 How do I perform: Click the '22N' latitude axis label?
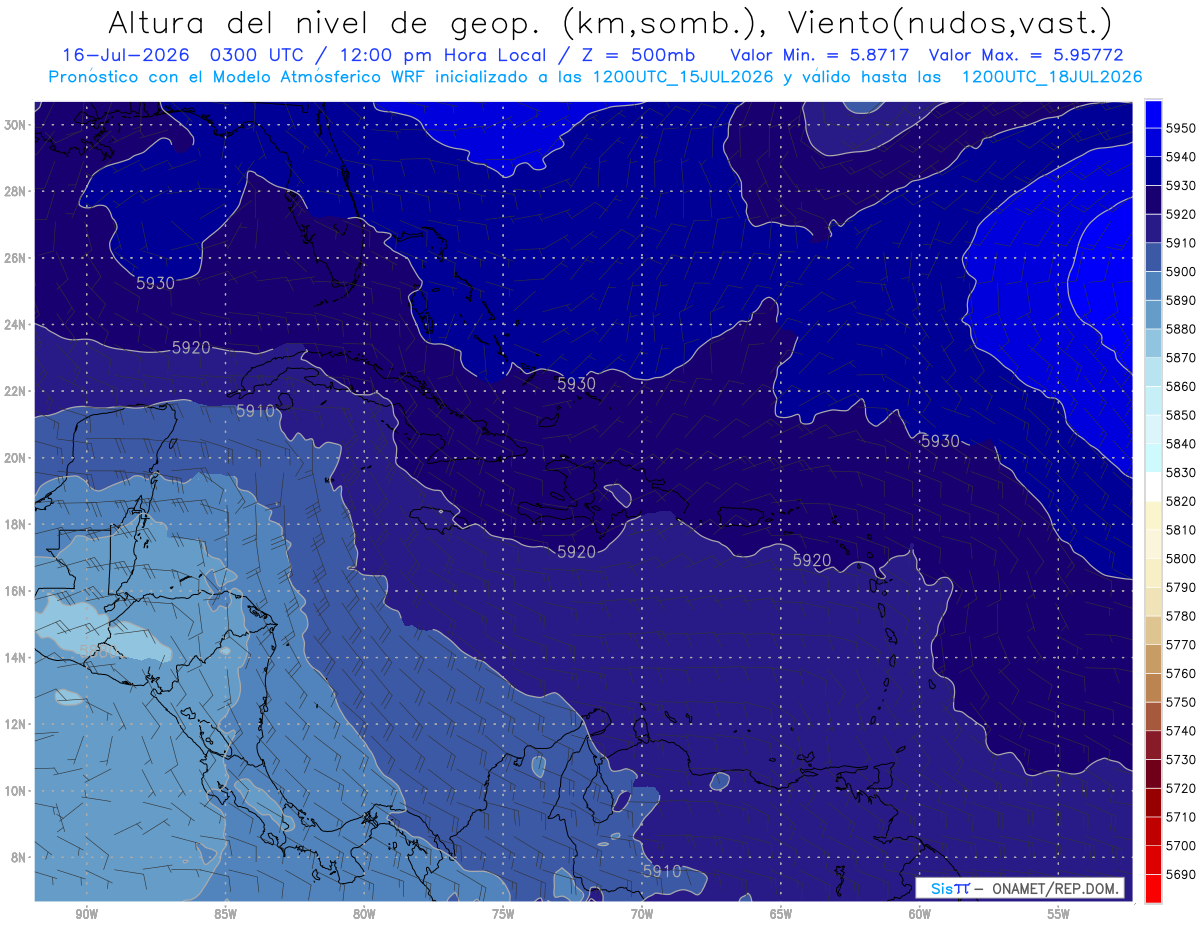(x=17, y=391)
